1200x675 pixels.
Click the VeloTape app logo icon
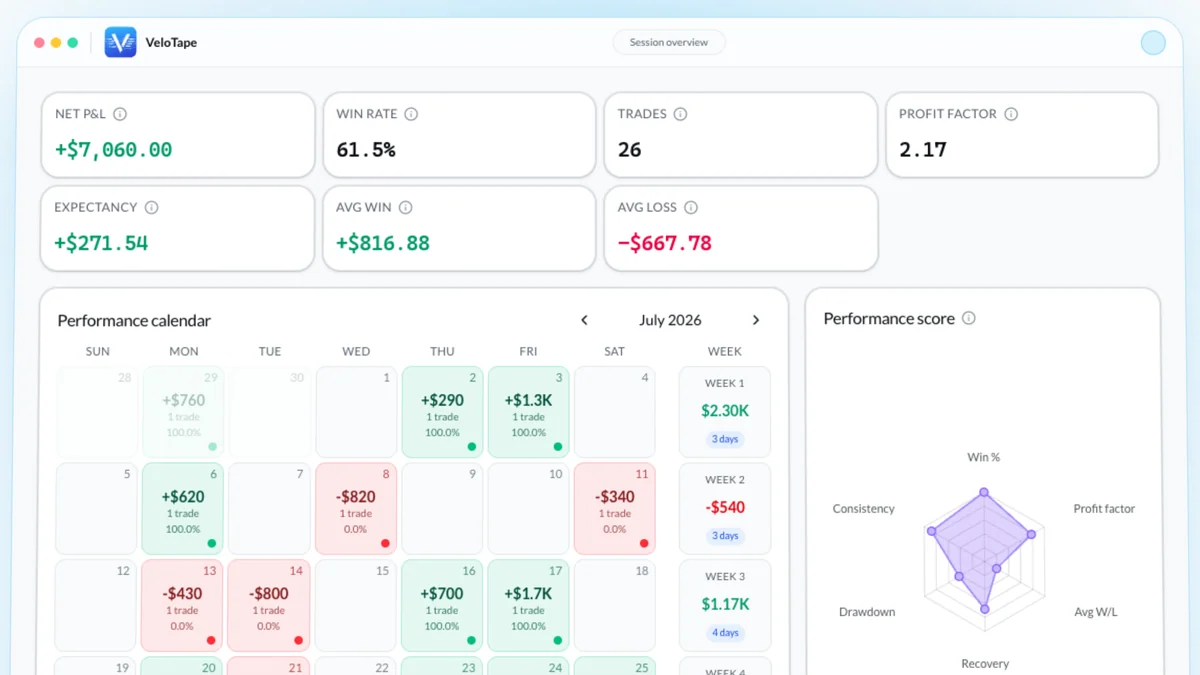120,42
